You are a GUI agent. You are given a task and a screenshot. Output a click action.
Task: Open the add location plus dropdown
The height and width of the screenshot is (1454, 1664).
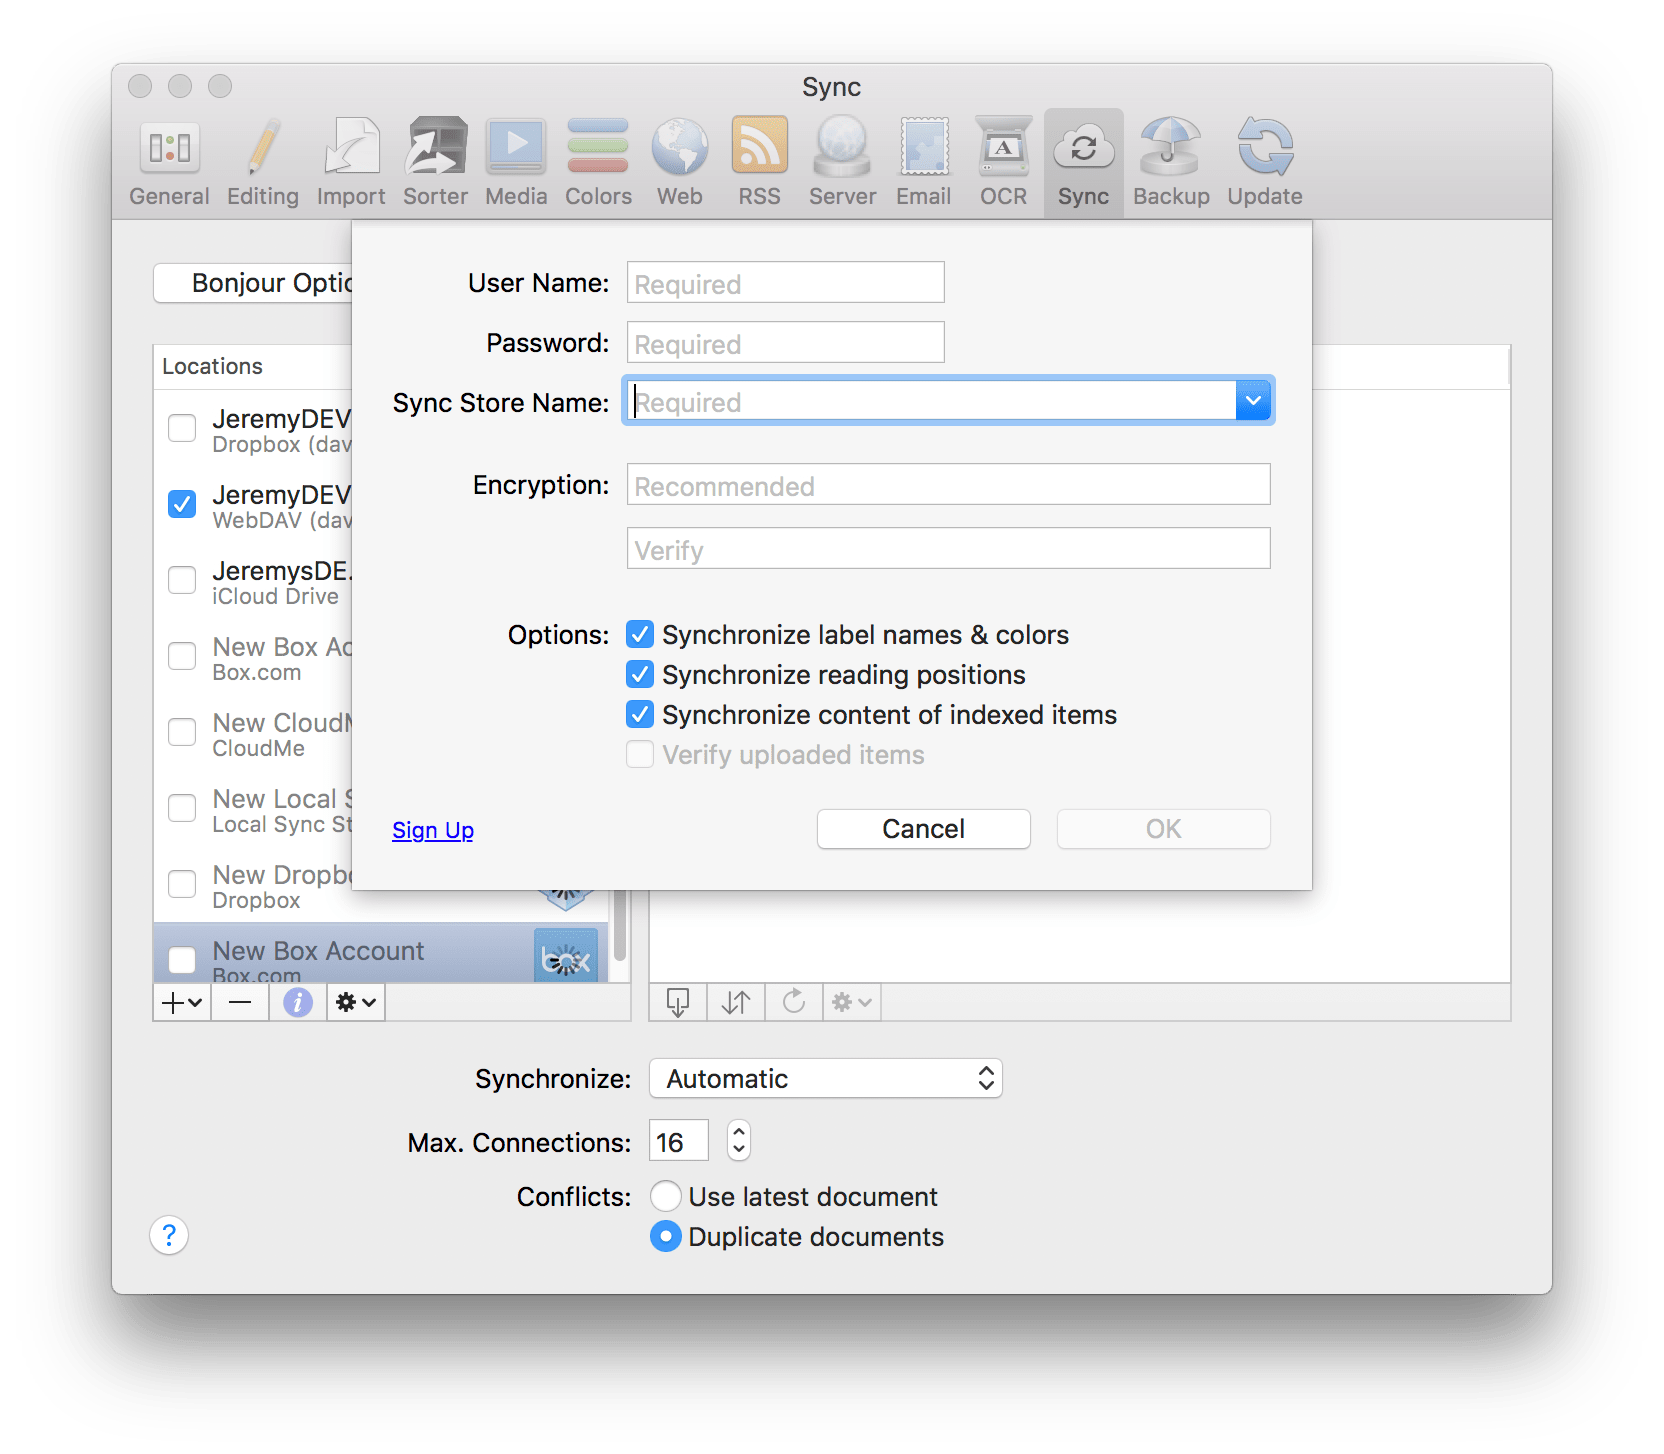[x=182, y=1002]
